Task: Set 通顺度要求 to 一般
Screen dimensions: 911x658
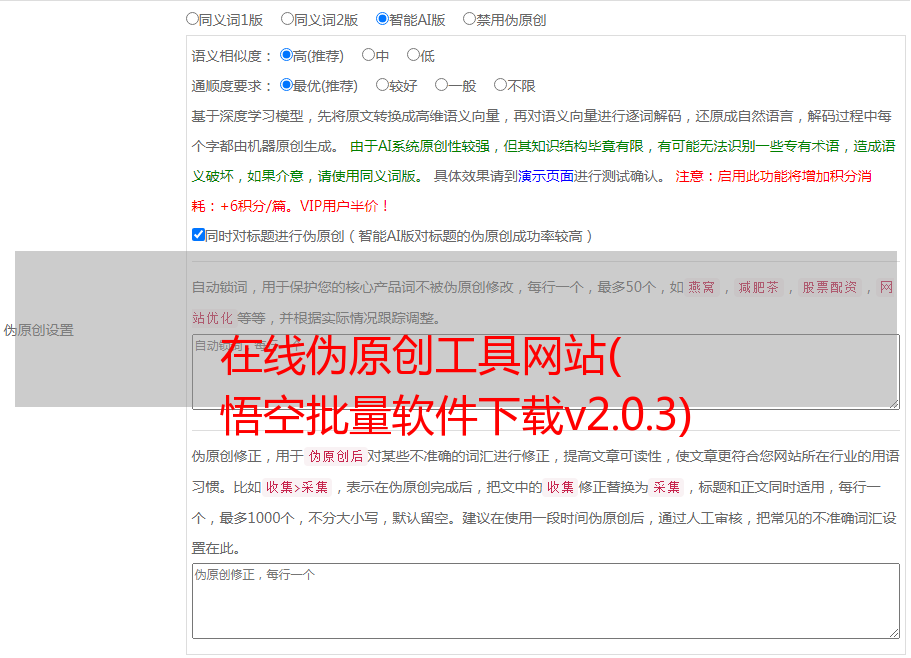Action: (442, 86)
